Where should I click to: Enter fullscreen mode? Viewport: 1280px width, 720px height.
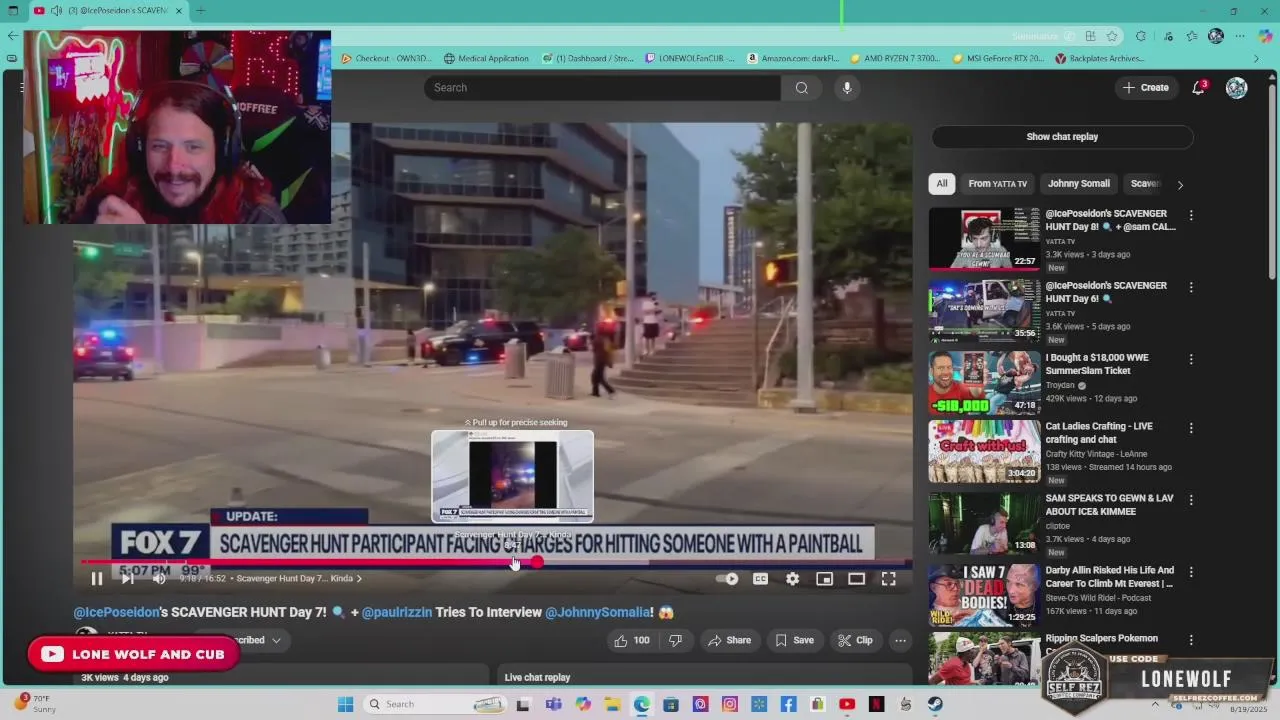888,579
